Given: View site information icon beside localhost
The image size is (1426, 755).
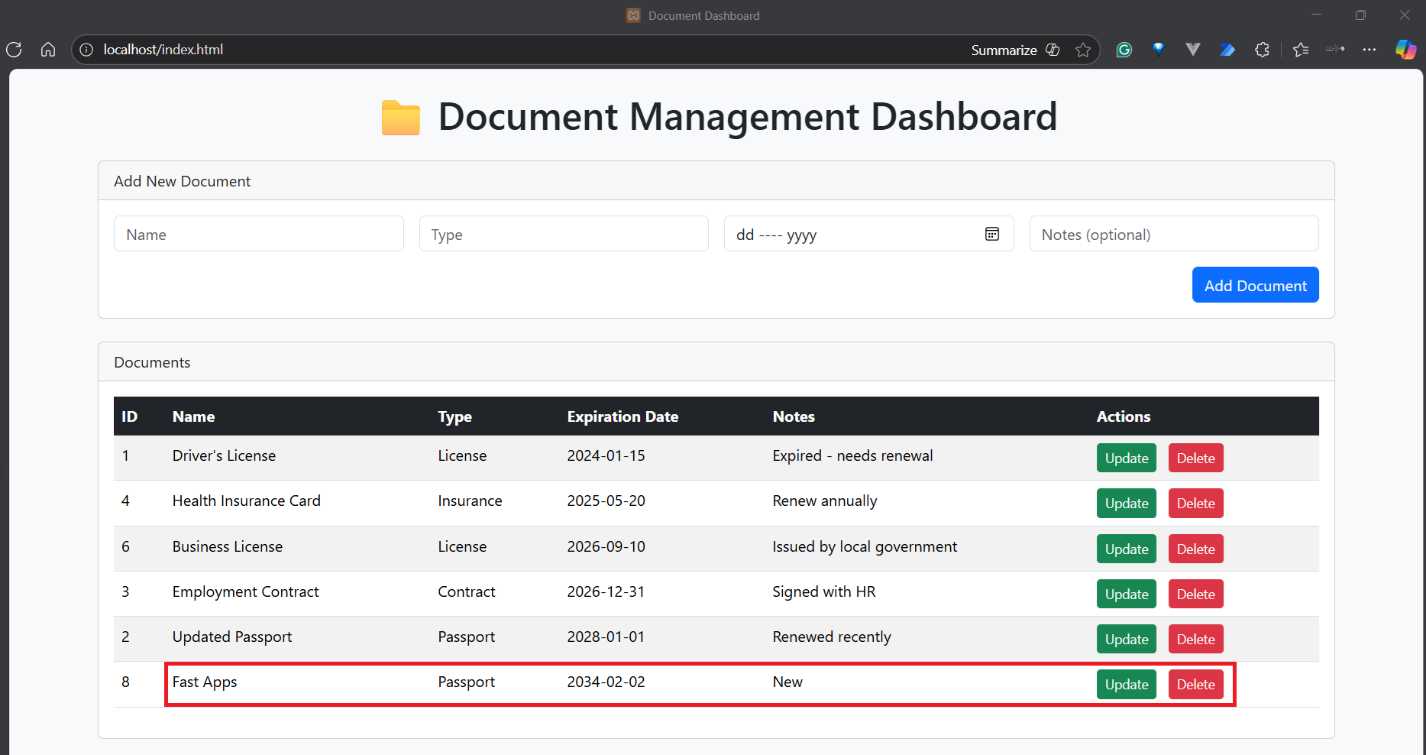Looking at the screenshot, I should pos(86,50).
